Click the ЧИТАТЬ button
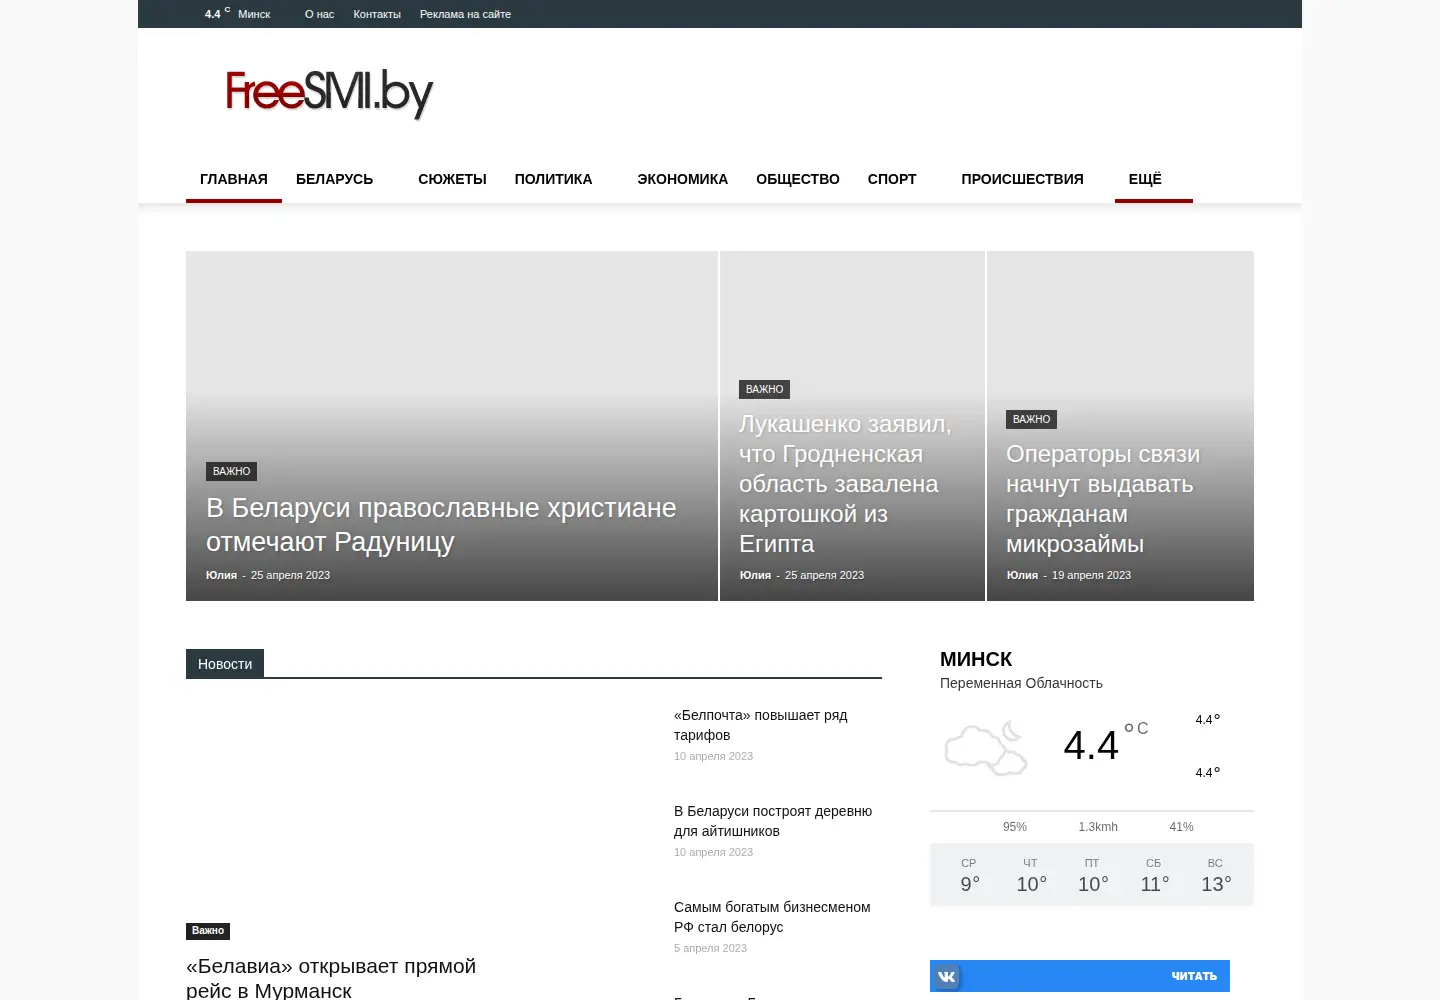 pos(1194,976)
